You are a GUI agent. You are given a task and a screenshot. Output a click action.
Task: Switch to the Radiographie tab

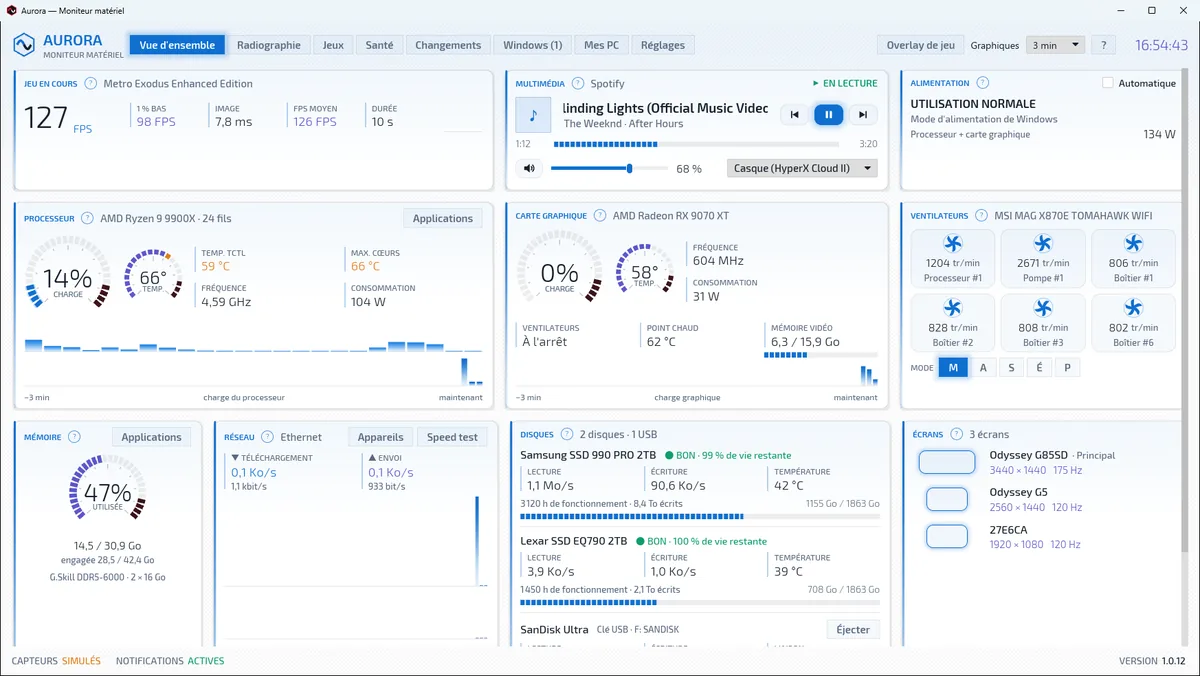pyautogui.click(x=269, y=45)
